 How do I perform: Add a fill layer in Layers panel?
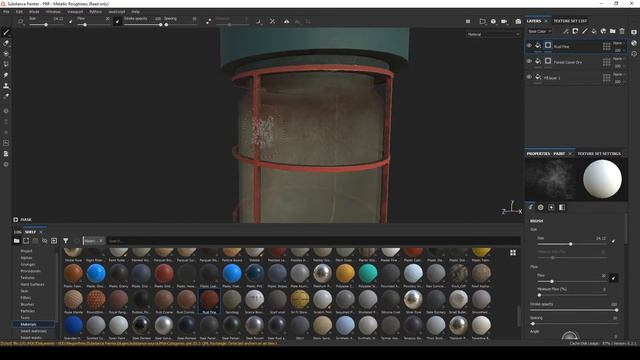[x=594, y=31]
